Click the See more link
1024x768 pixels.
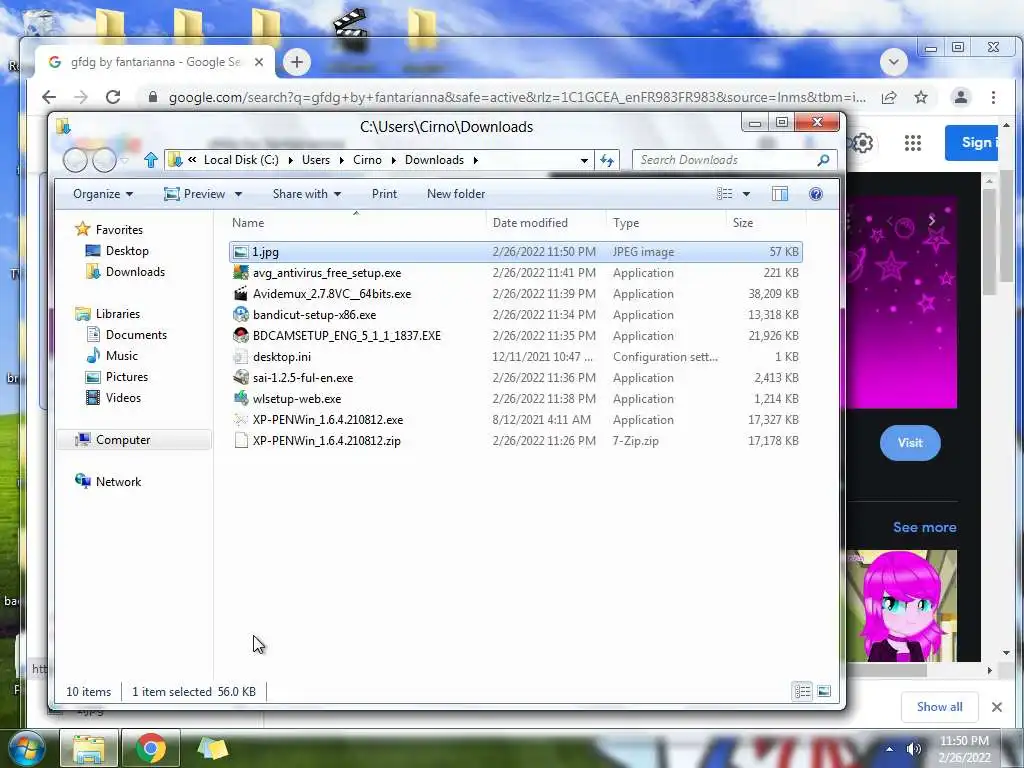[924, 527]
